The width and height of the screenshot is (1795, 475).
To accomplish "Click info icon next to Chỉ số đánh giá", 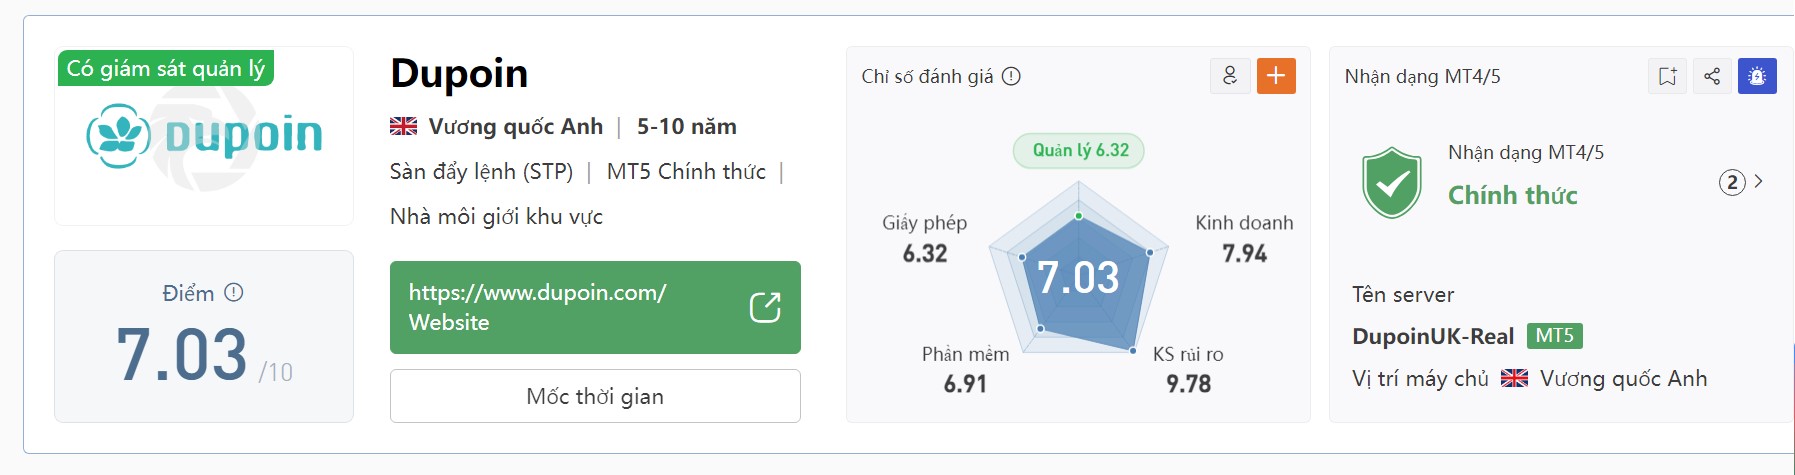I will pyautogui.click(x=1011, y=76).
